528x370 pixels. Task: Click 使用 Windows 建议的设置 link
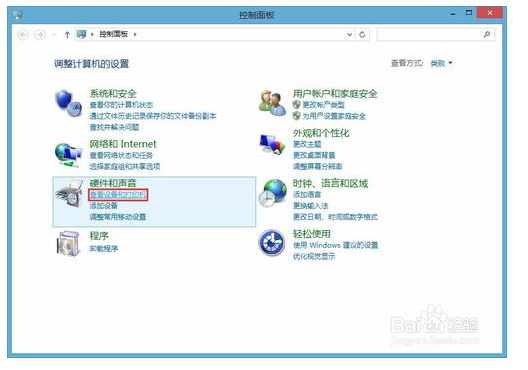tap(335, 245)
